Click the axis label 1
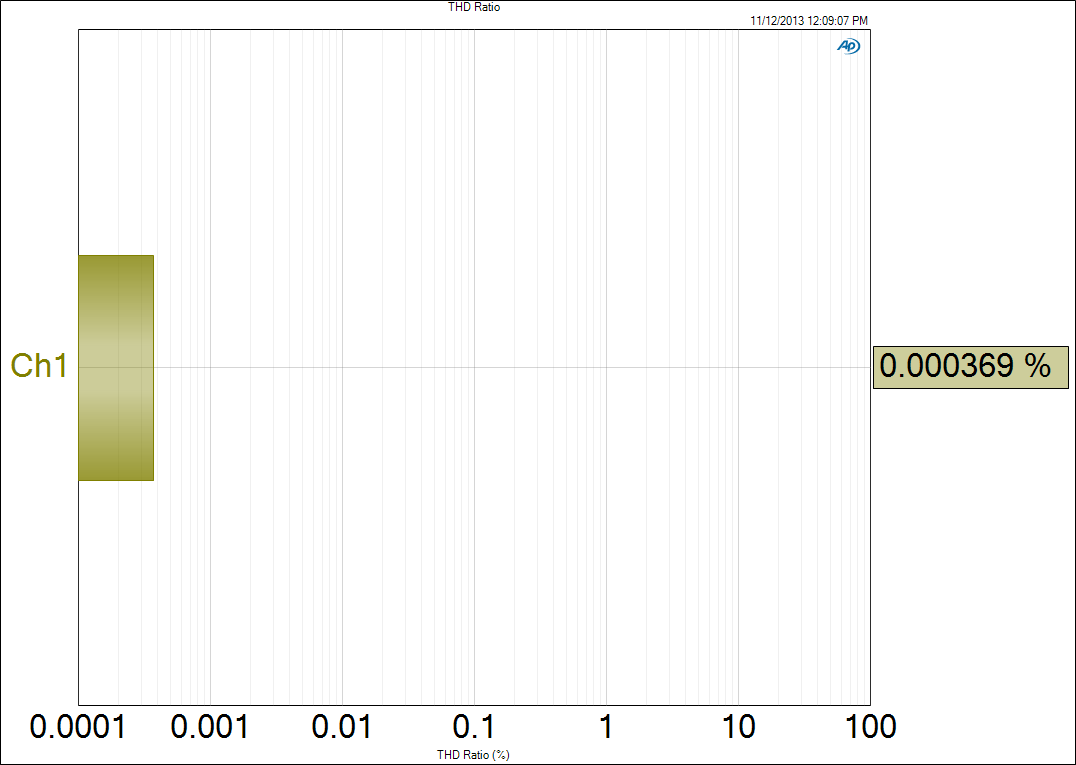The image size is (1076, 765). click(606, 727)
